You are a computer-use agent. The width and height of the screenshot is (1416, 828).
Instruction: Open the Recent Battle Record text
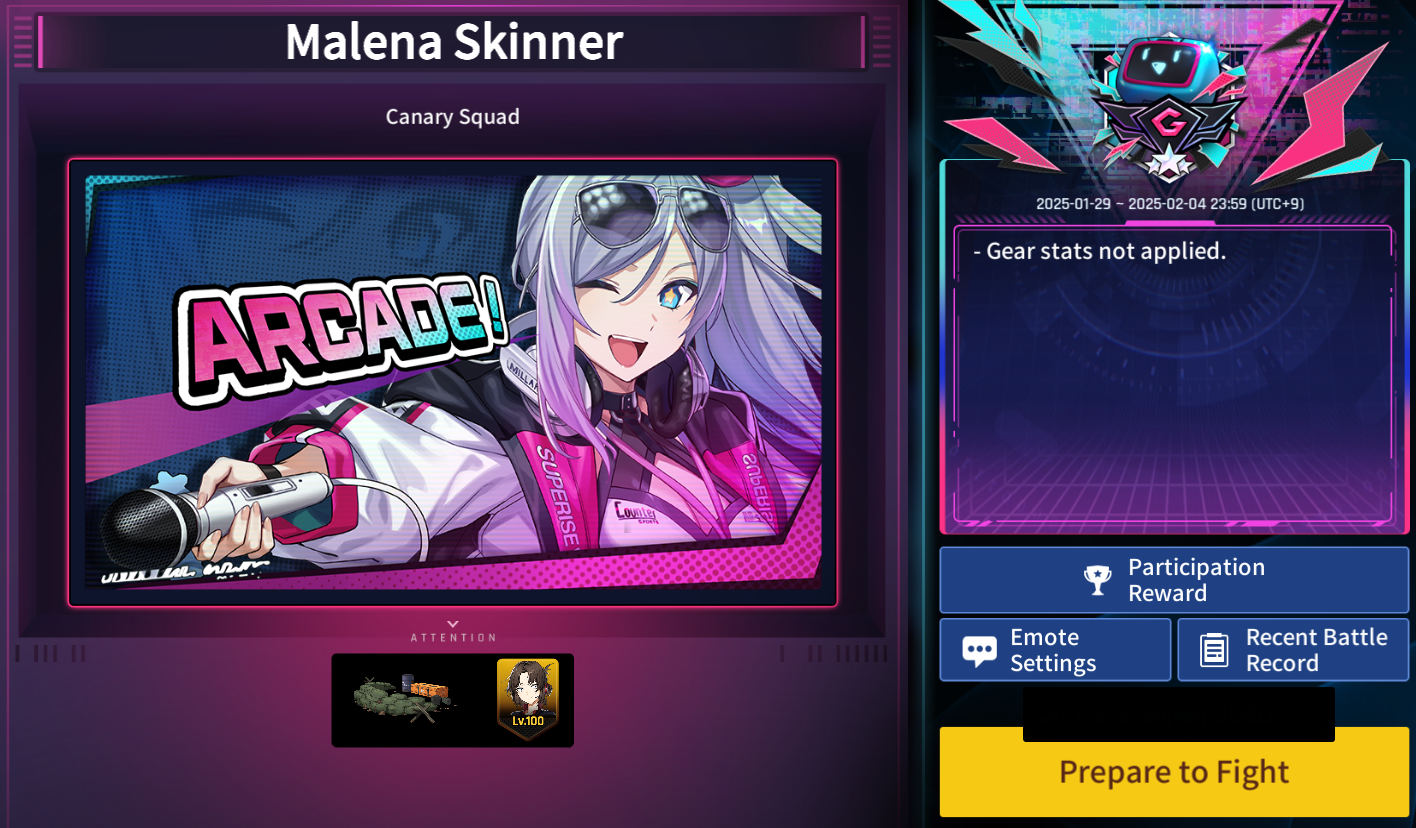pyautogui.click(x=1316, y=650)
